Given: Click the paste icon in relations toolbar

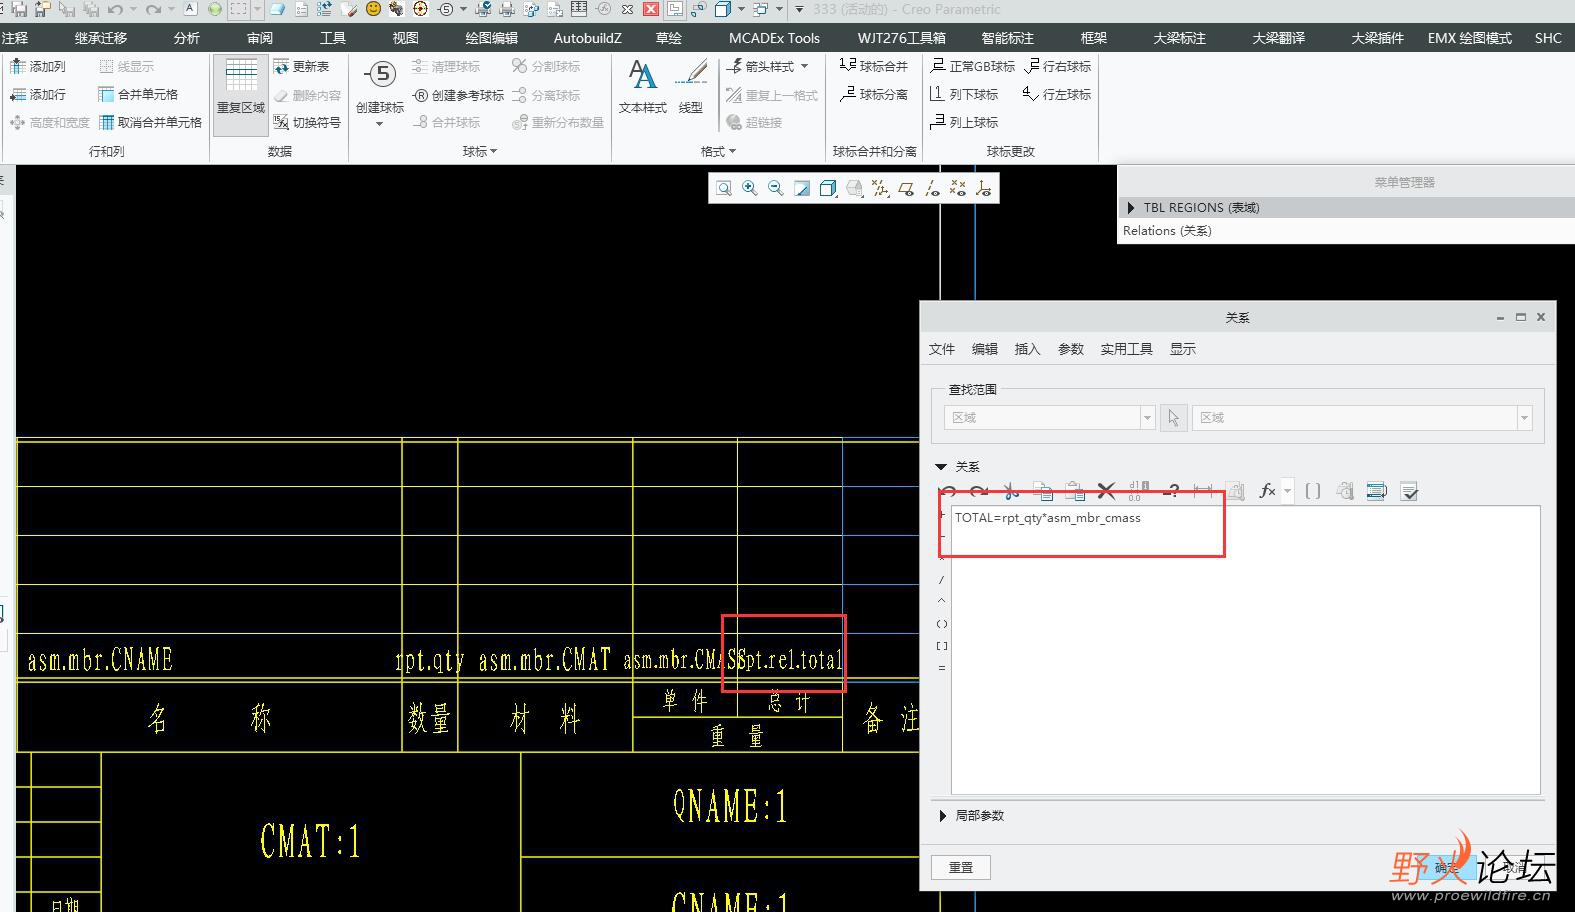Looking at the screenshot, I should [1075, 491].
